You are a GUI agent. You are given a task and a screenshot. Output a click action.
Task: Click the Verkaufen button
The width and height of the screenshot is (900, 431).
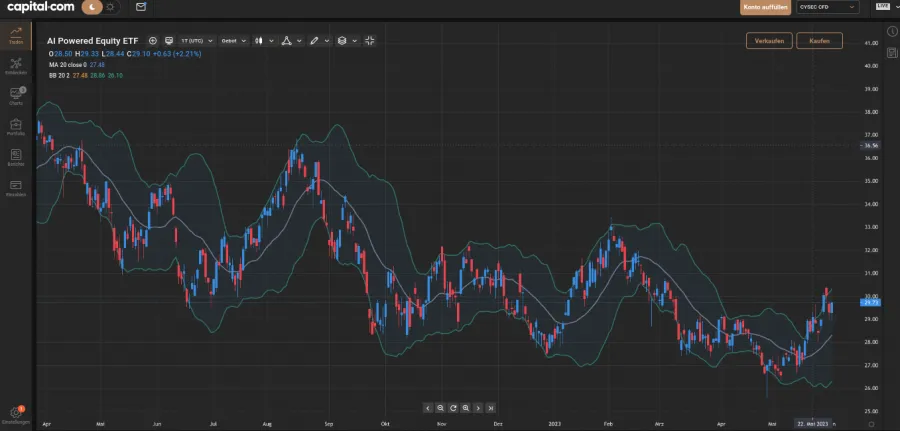point(769,41)
